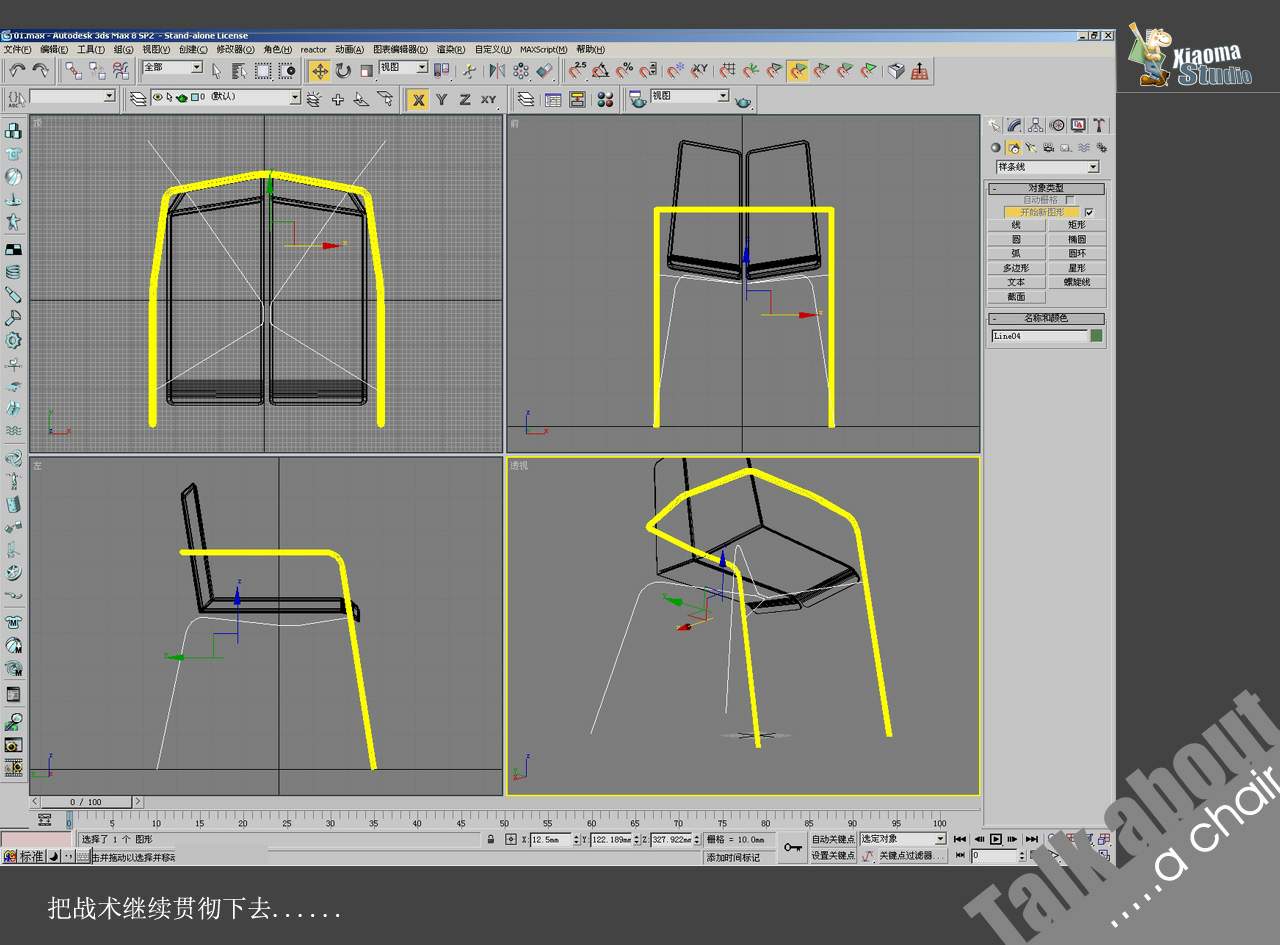Click the green object color swatch
This screenshot has height=945, width=1280.
point(1096,336)
